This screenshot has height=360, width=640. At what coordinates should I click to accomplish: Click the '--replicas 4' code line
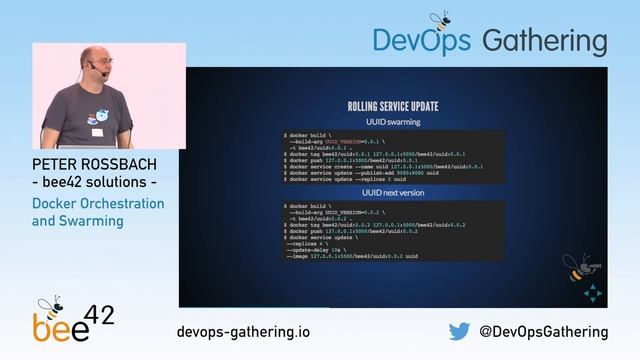(x=307, y=244)
